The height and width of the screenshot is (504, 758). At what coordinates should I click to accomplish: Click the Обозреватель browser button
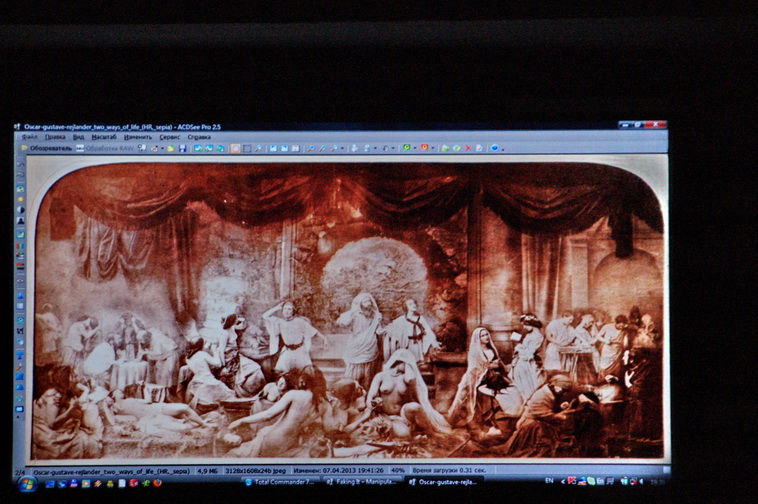point(46,148)
